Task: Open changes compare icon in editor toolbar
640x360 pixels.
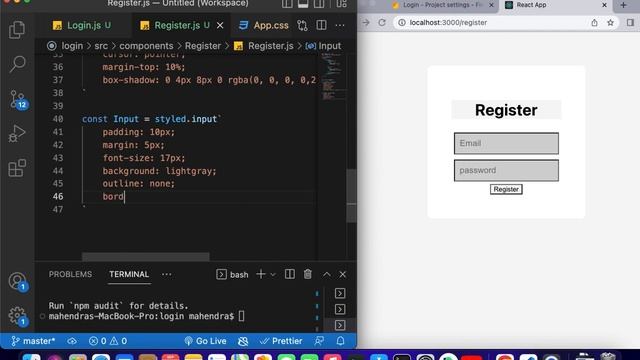Action: click(x=302, y=25)
